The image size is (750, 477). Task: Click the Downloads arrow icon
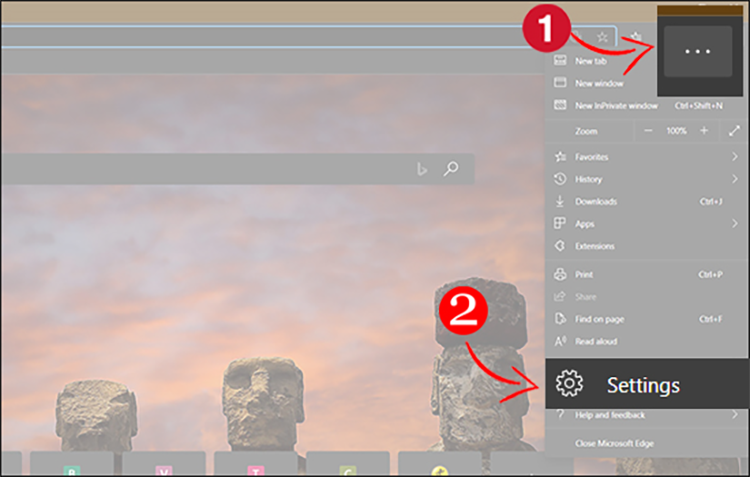[x=560, y=201]
